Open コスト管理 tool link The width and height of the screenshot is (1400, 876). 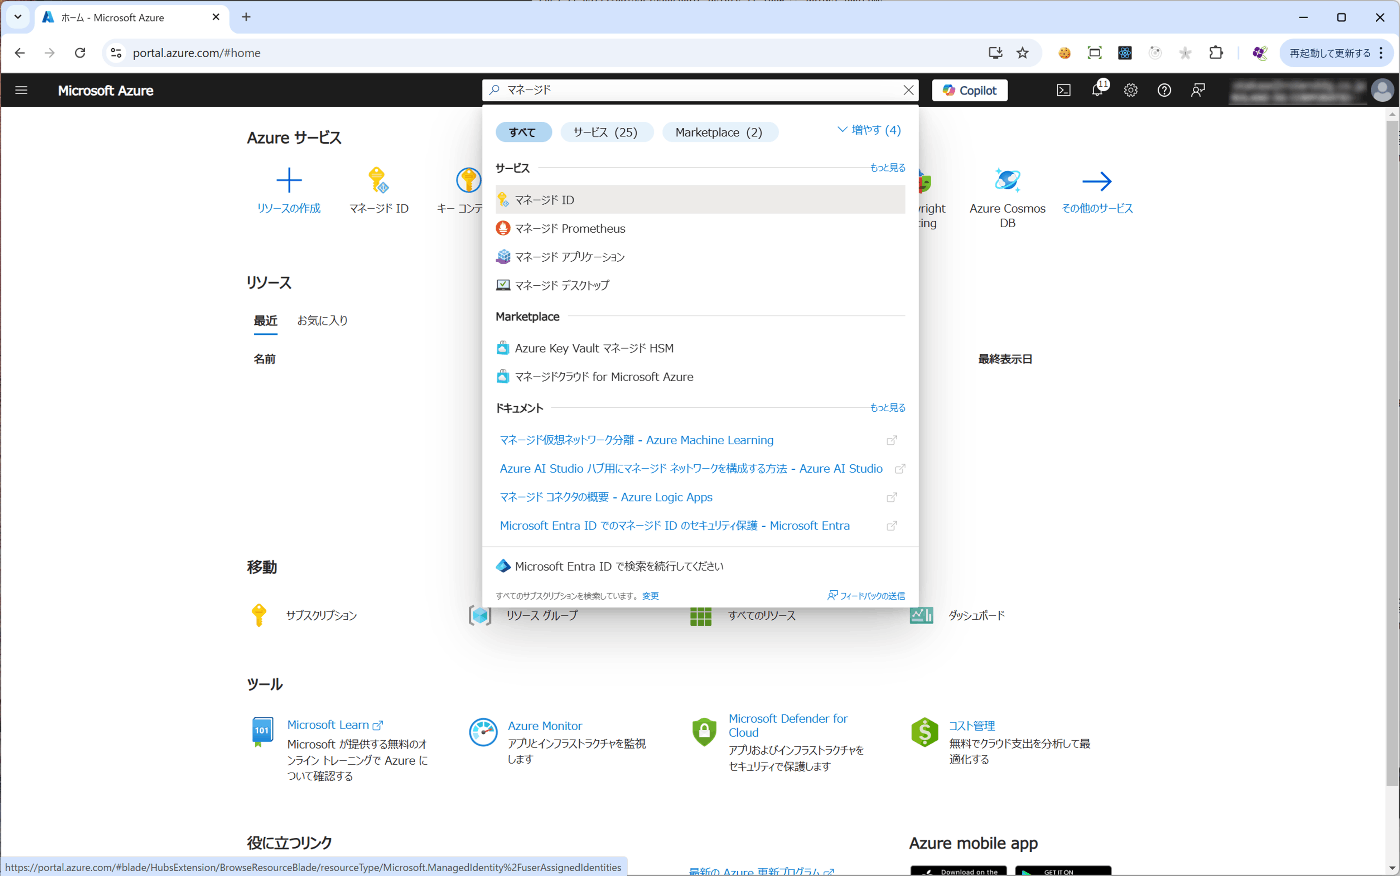pyautogui.click(x=972, y=726)
